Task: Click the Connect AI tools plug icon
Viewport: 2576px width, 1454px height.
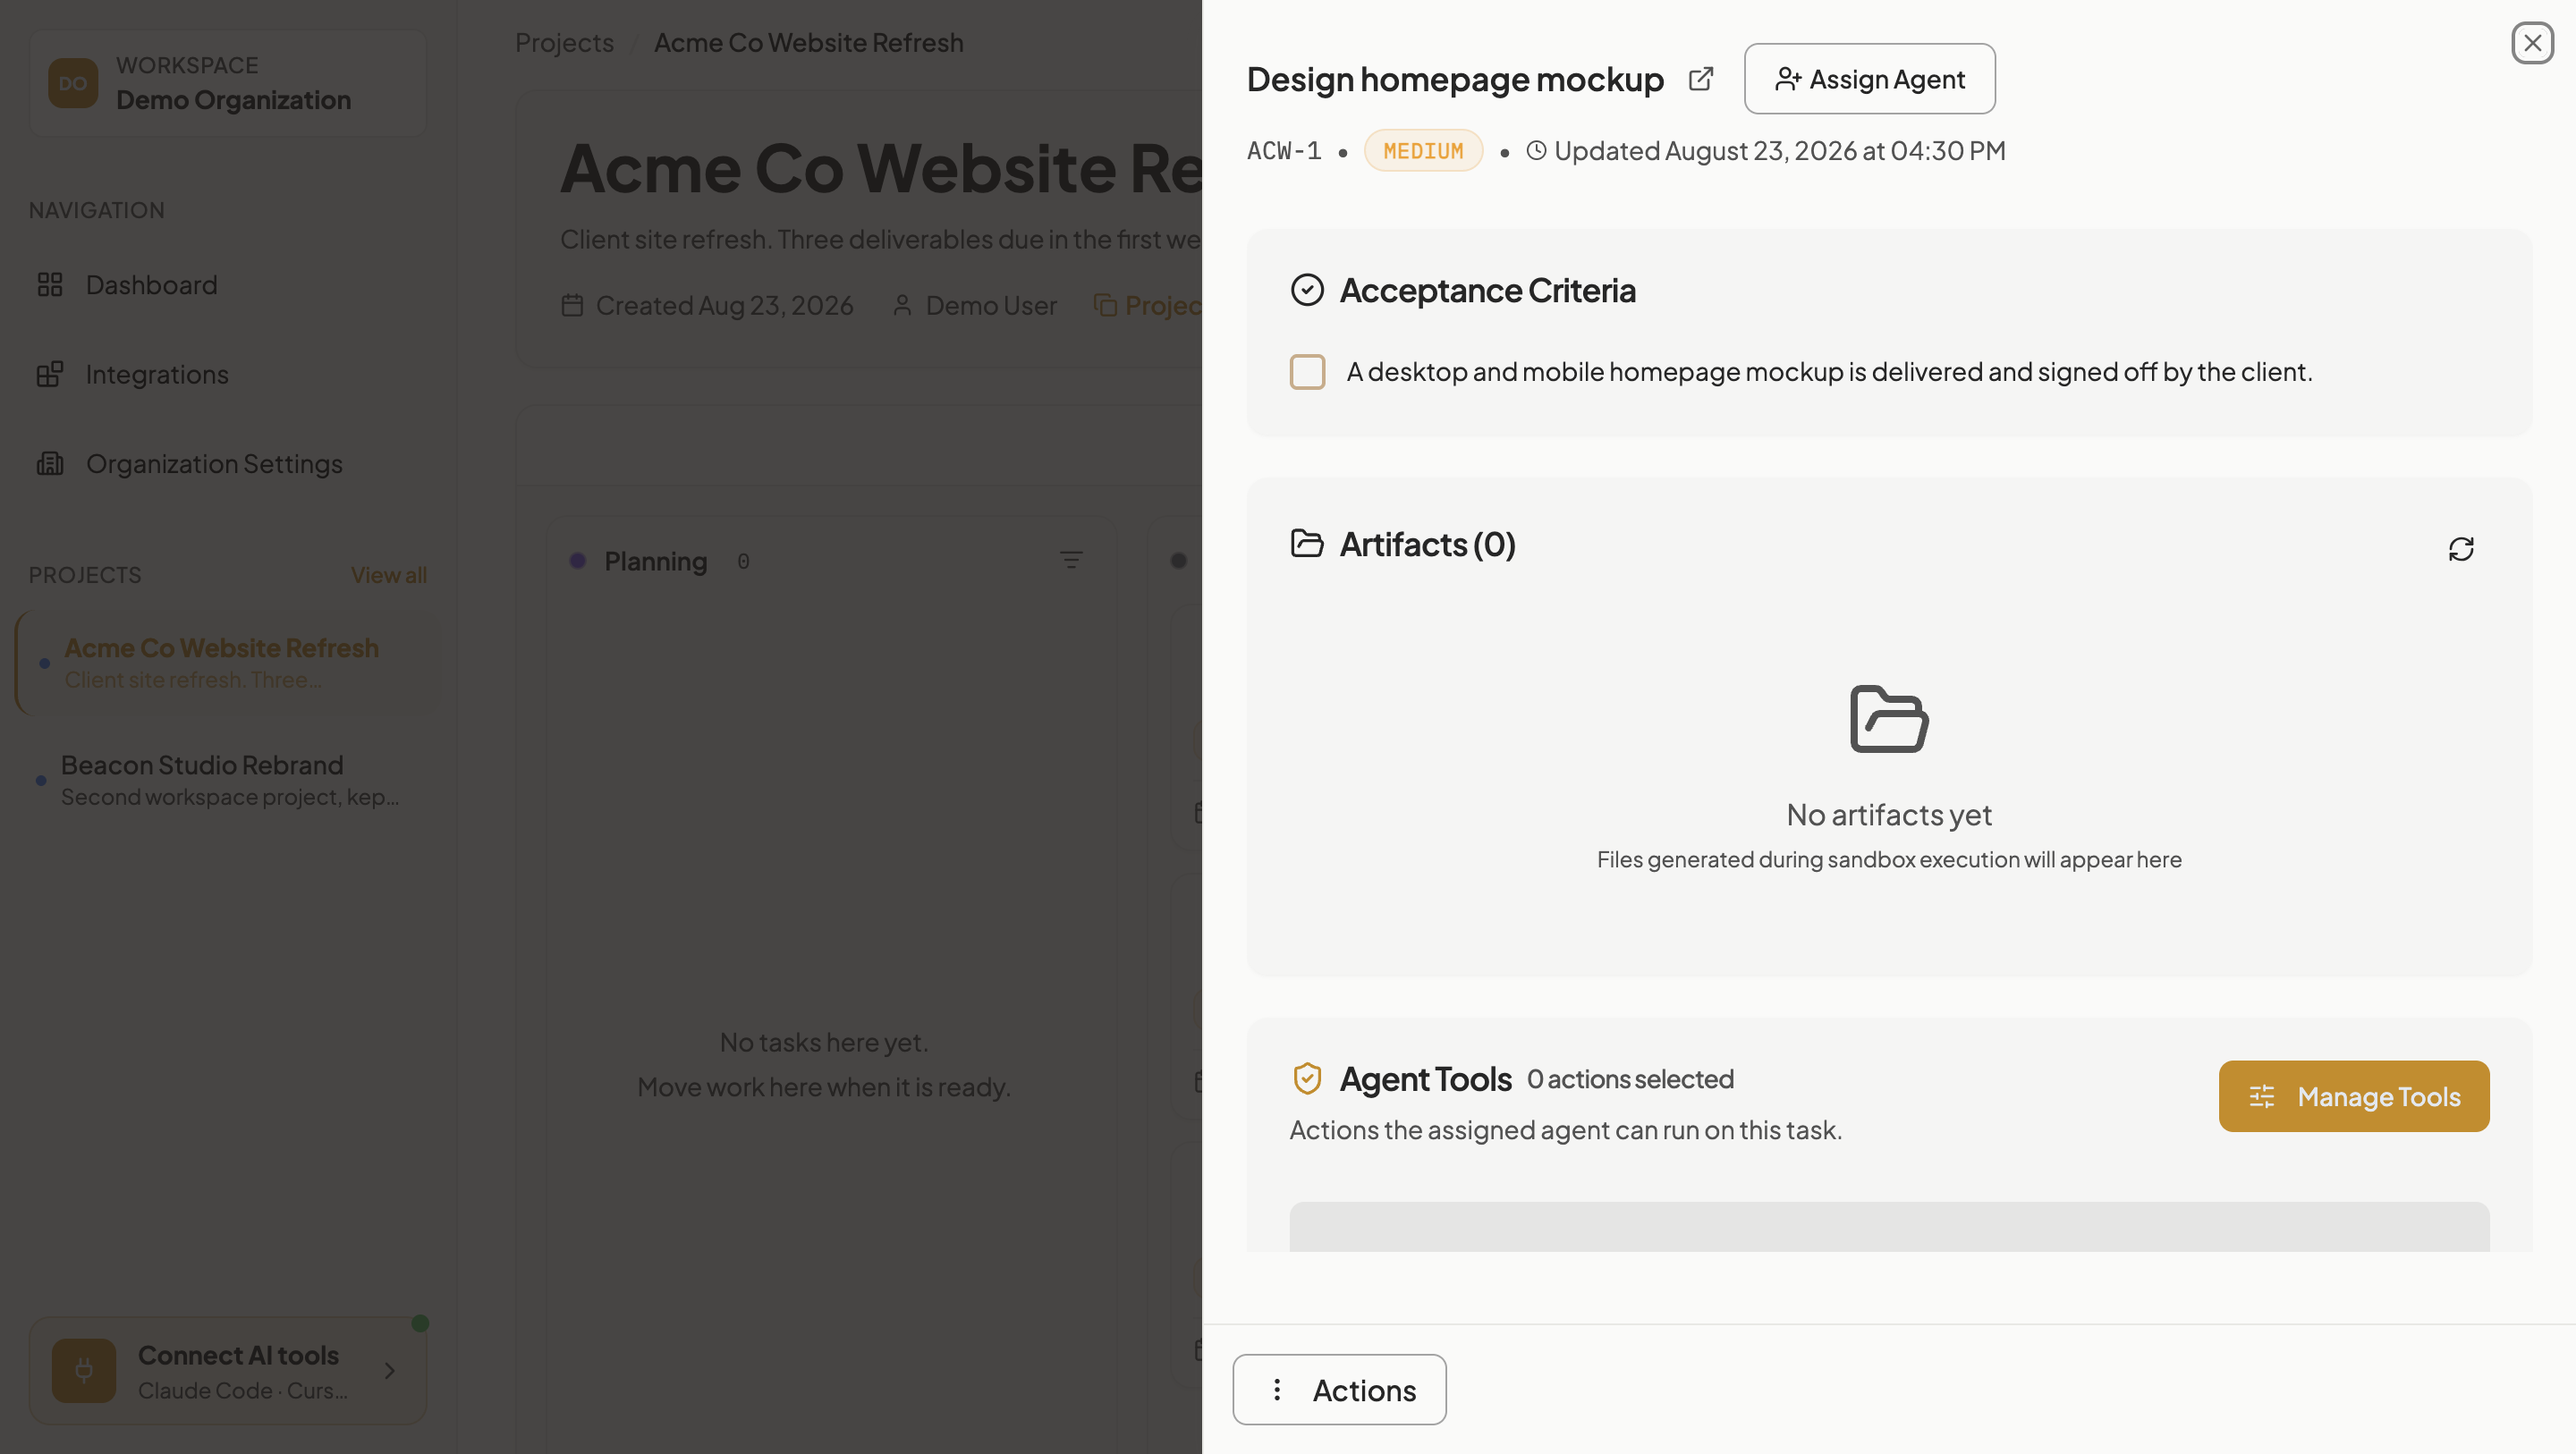Action: [x=84, y=1371]
